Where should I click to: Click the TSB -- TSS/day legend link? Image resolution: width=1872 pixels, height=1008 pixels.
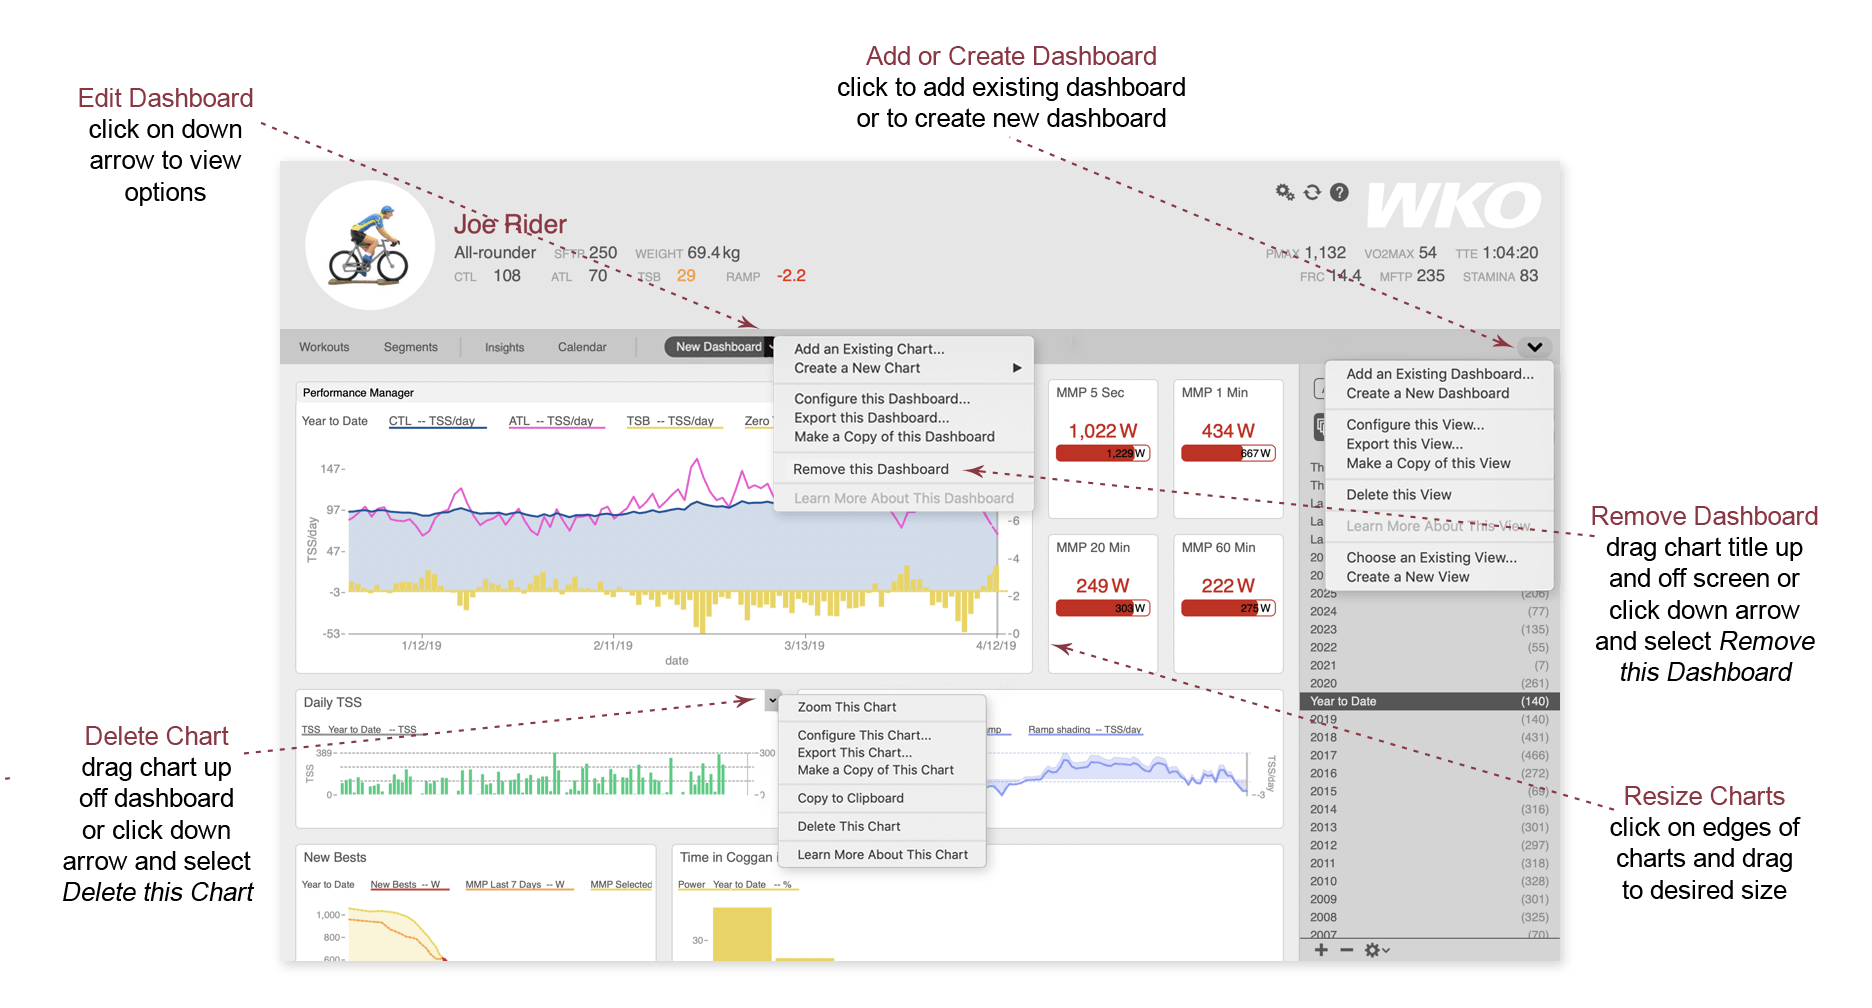click(675, 421)
